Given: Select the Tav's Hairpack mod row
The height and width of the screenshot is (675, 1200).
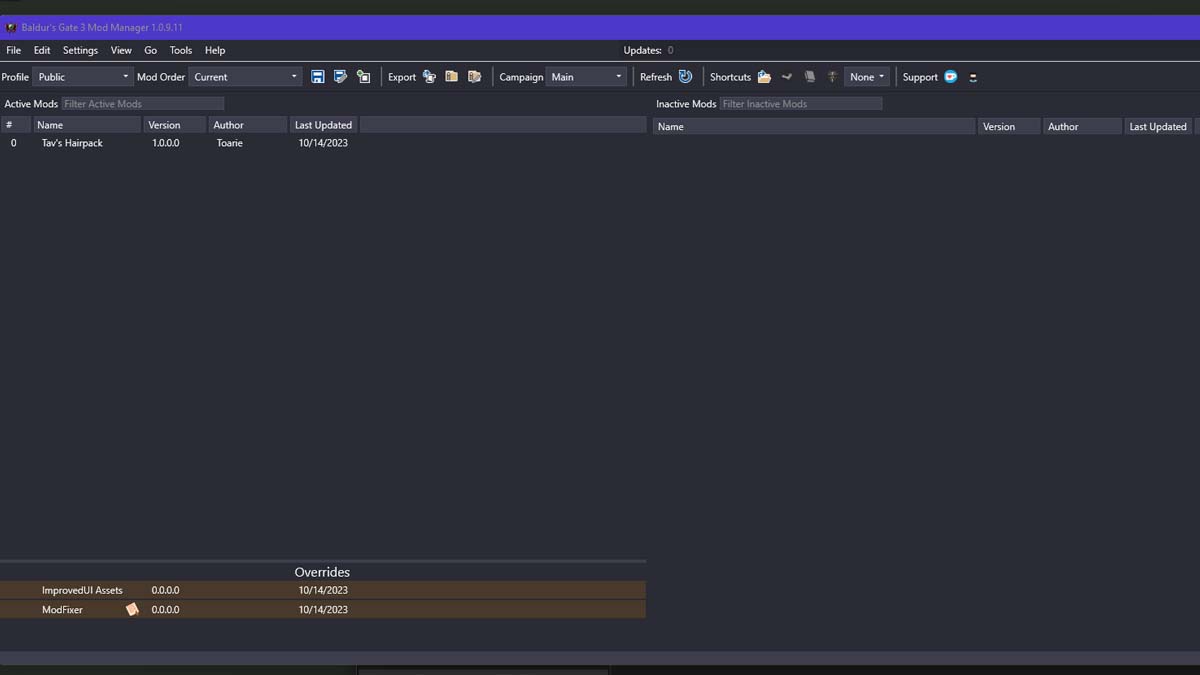Looking at the screenshot, I should click(72, 143).
